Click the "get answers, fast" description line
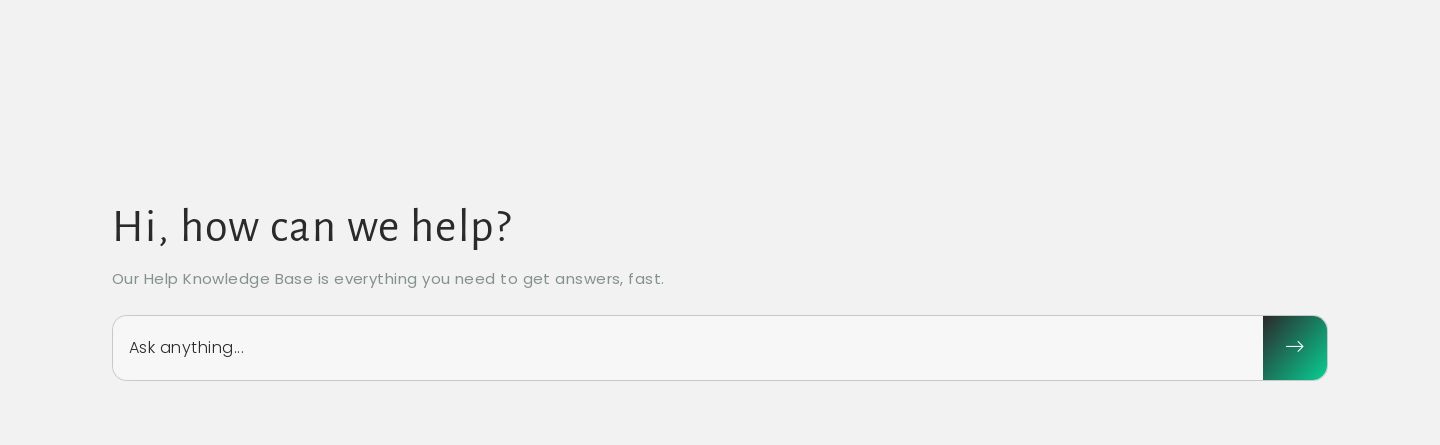Image resolution: width=1440 pixels, height=445 pixels. [388, 279]
